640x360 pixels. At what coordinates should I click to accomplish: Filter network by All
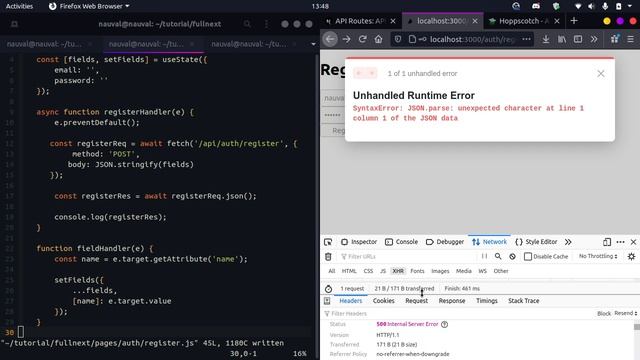pyautogui.click(x=331, y=271)
